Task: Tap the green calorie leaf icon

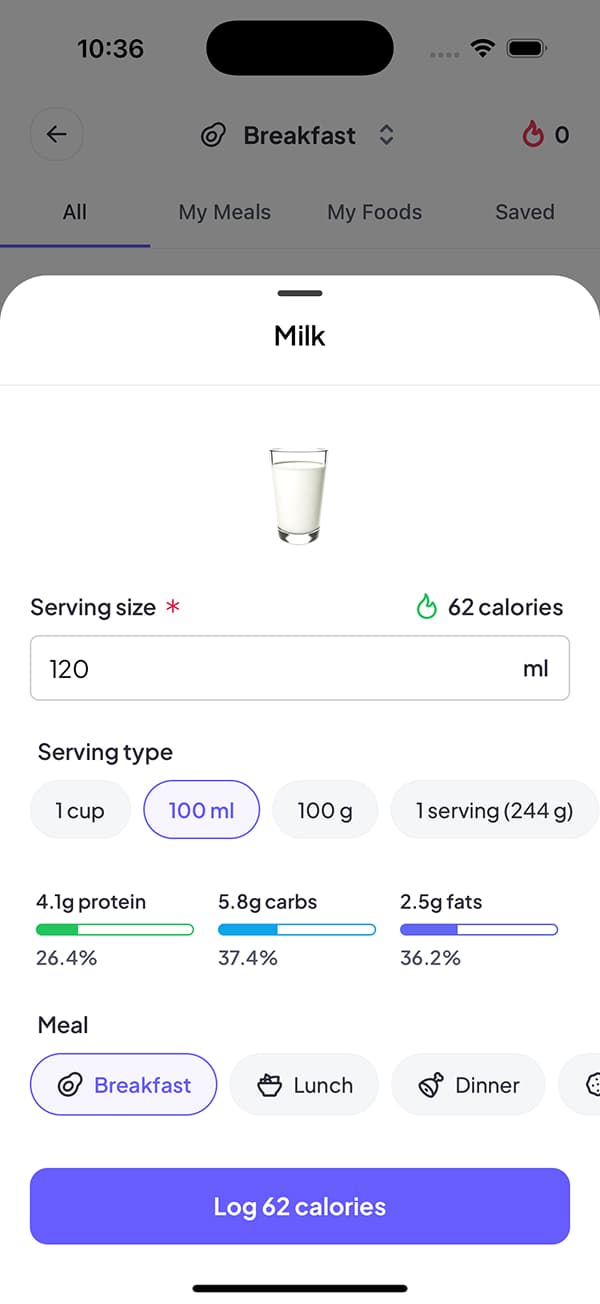Action: [x=427, y=606]
